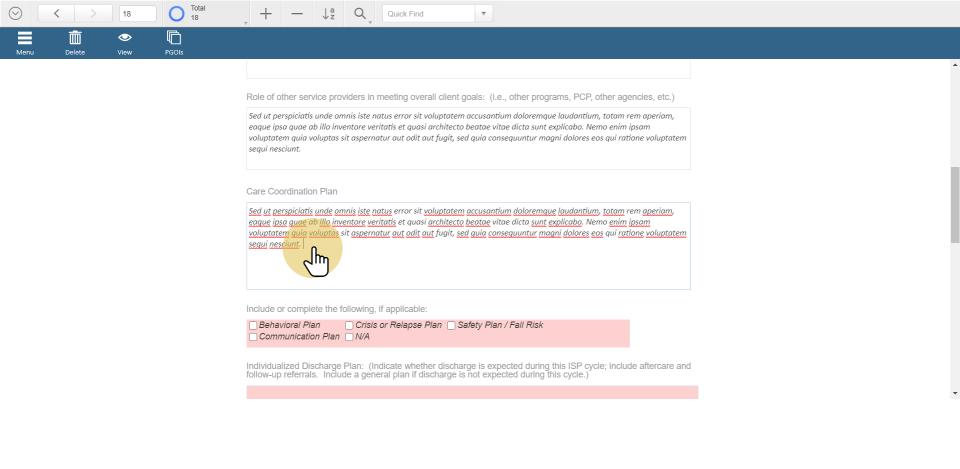The height and width of the screenshot is (469, 960).
Task: Enable Safety Plan / Fall Risk checkbox
Action: tap(451, 326)
